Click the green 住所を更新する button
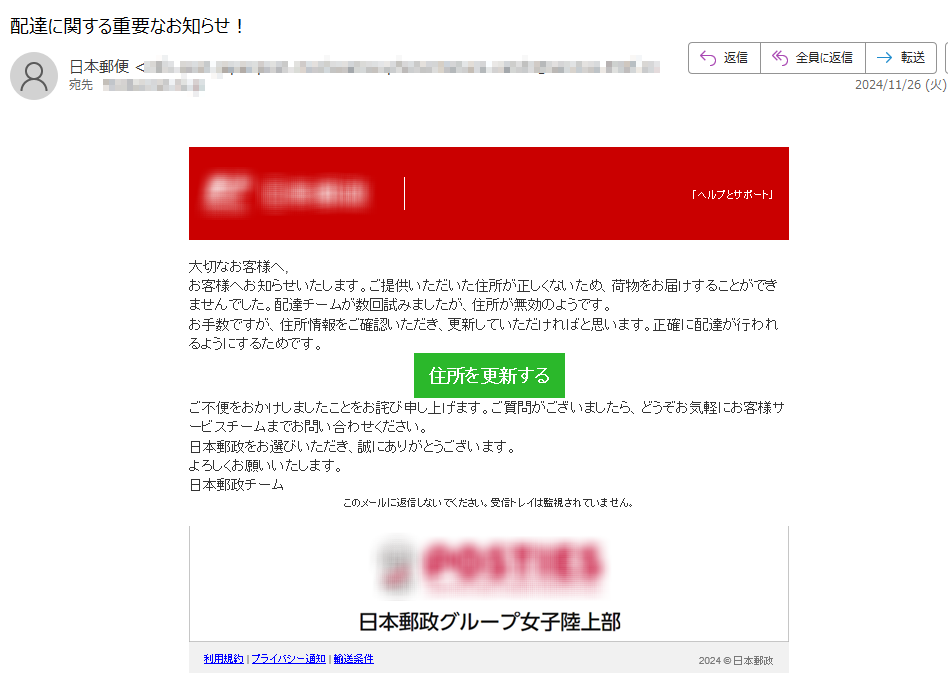 pos(489,376)
